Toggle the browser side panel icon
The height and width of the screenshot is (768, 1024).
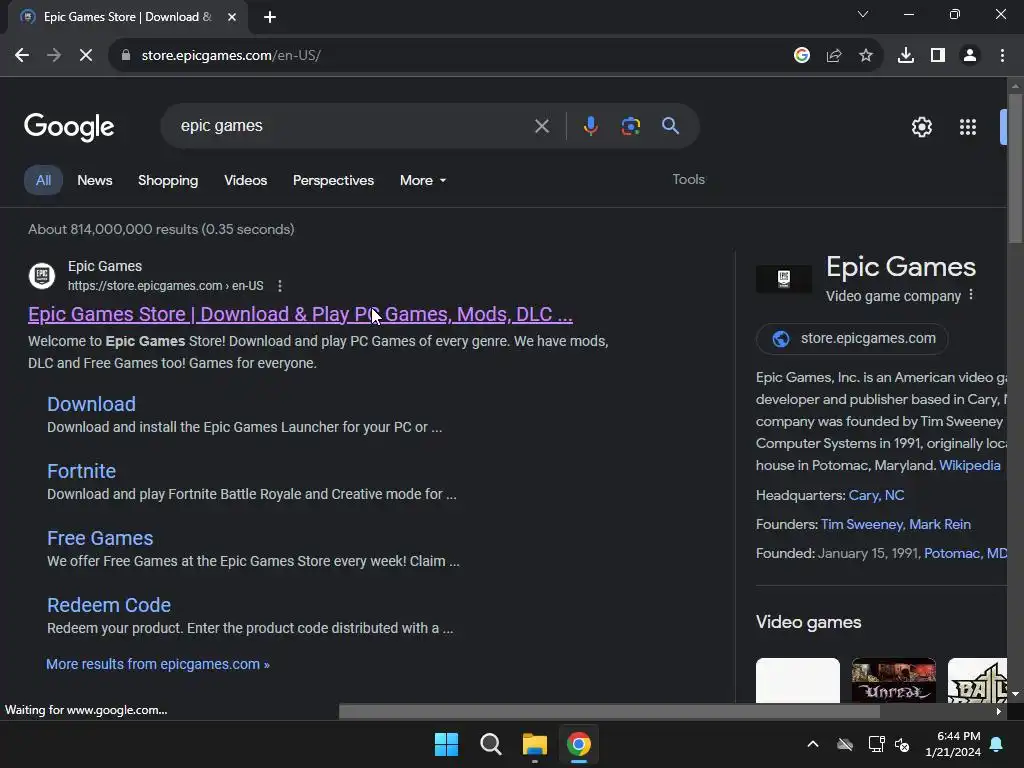click(x=938, y=56)
